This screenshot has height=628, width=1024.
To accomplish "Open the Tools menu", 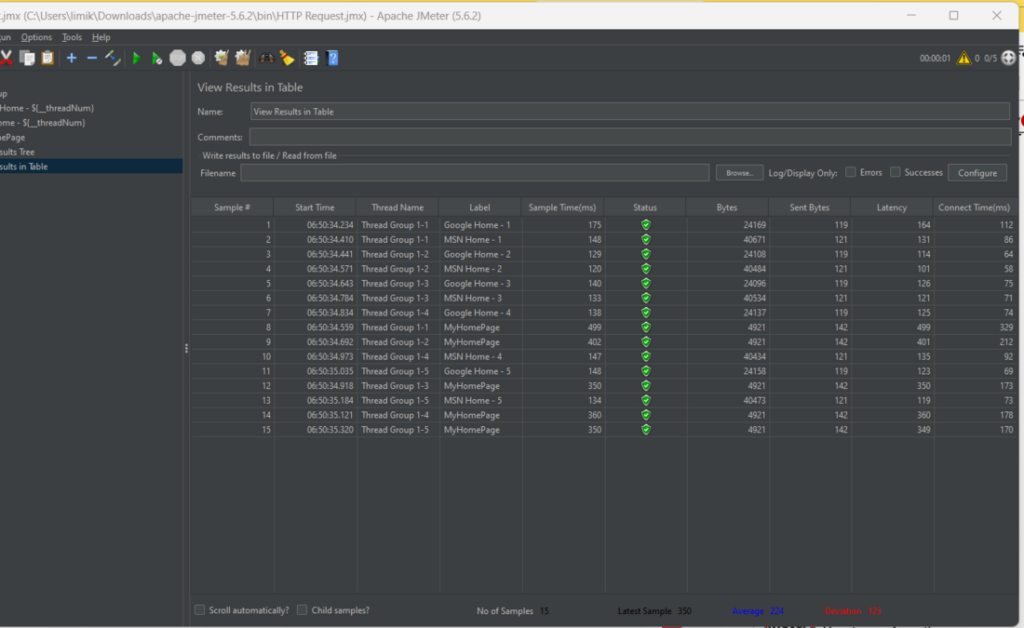I will coord(72,37).
